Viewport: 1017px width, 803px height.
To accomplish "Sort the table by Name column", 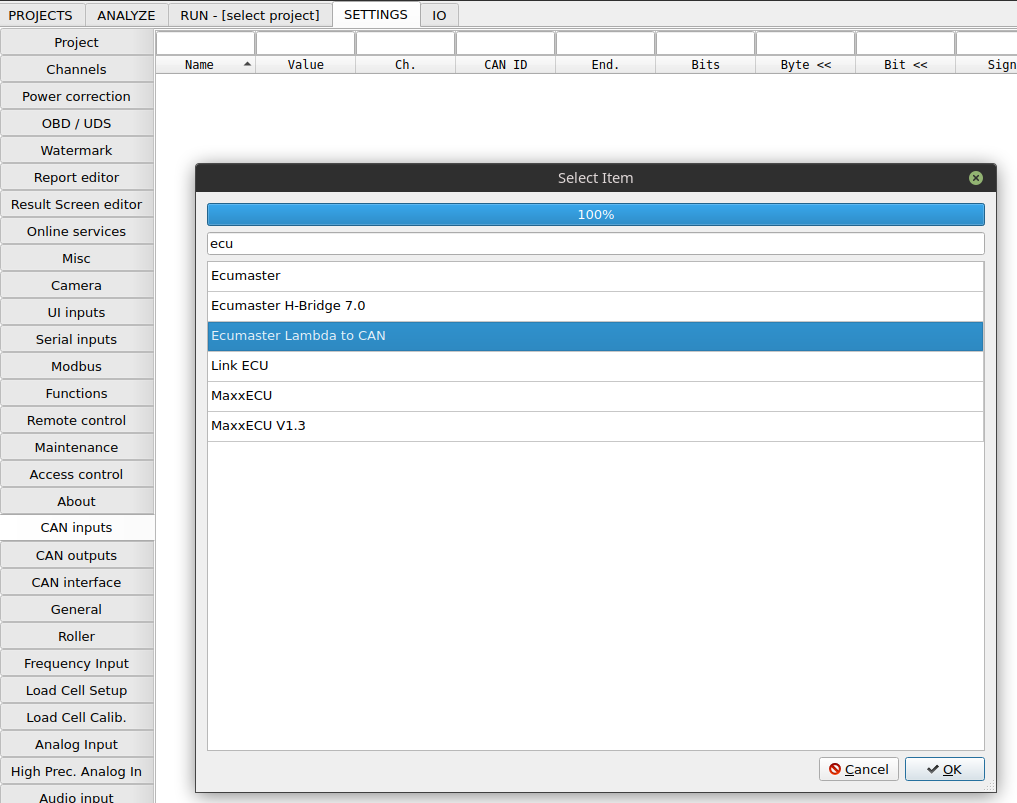I will (x=206, y=65).
